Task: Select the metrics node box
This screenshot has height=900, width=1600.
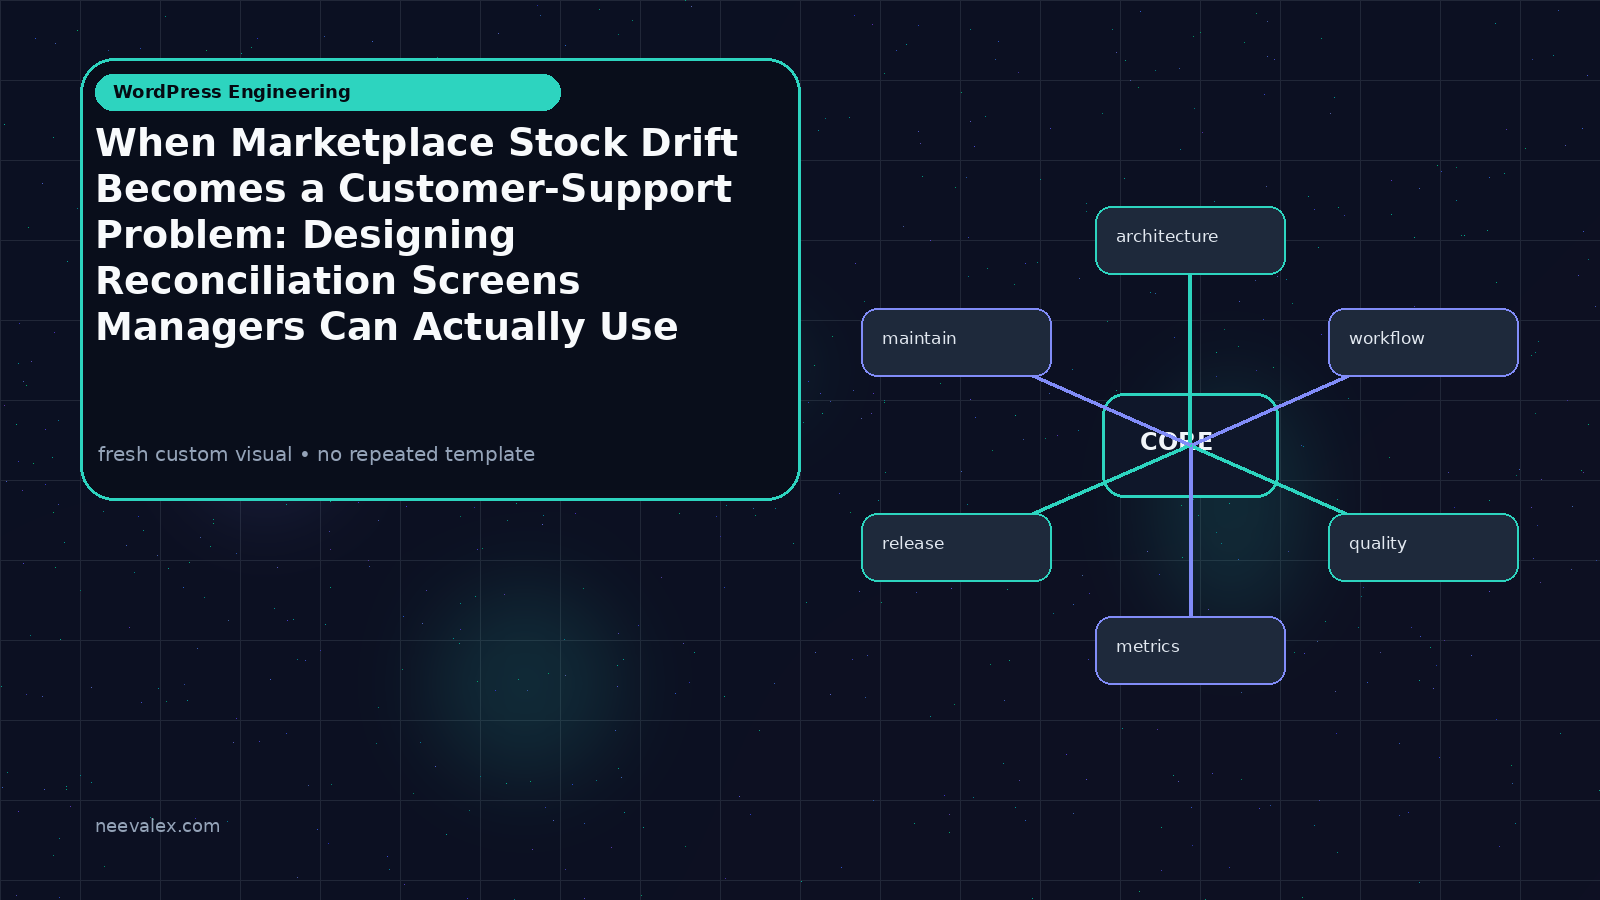Action: click(x=1190, y=650)
